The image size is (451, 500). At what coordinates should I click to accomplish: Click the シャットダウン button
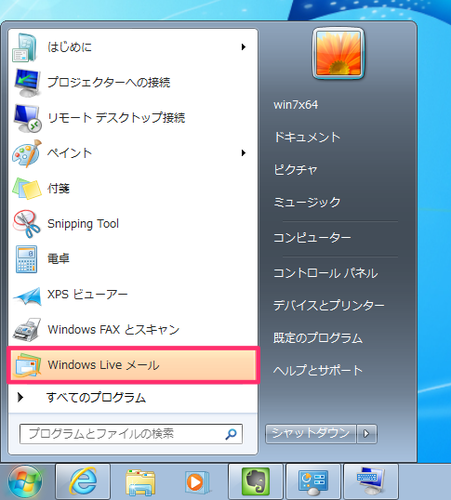pos(311,434)
